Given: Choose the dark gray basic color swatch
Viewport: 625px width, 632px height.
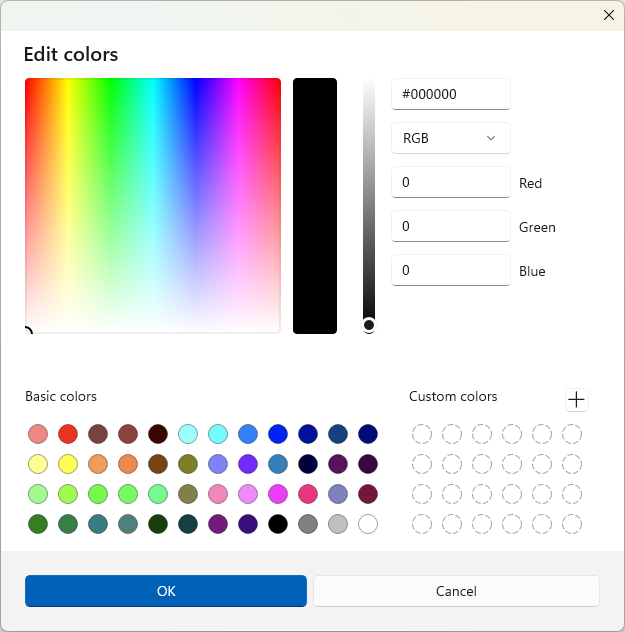Looking at the screenshot, I should coord(308,524).
